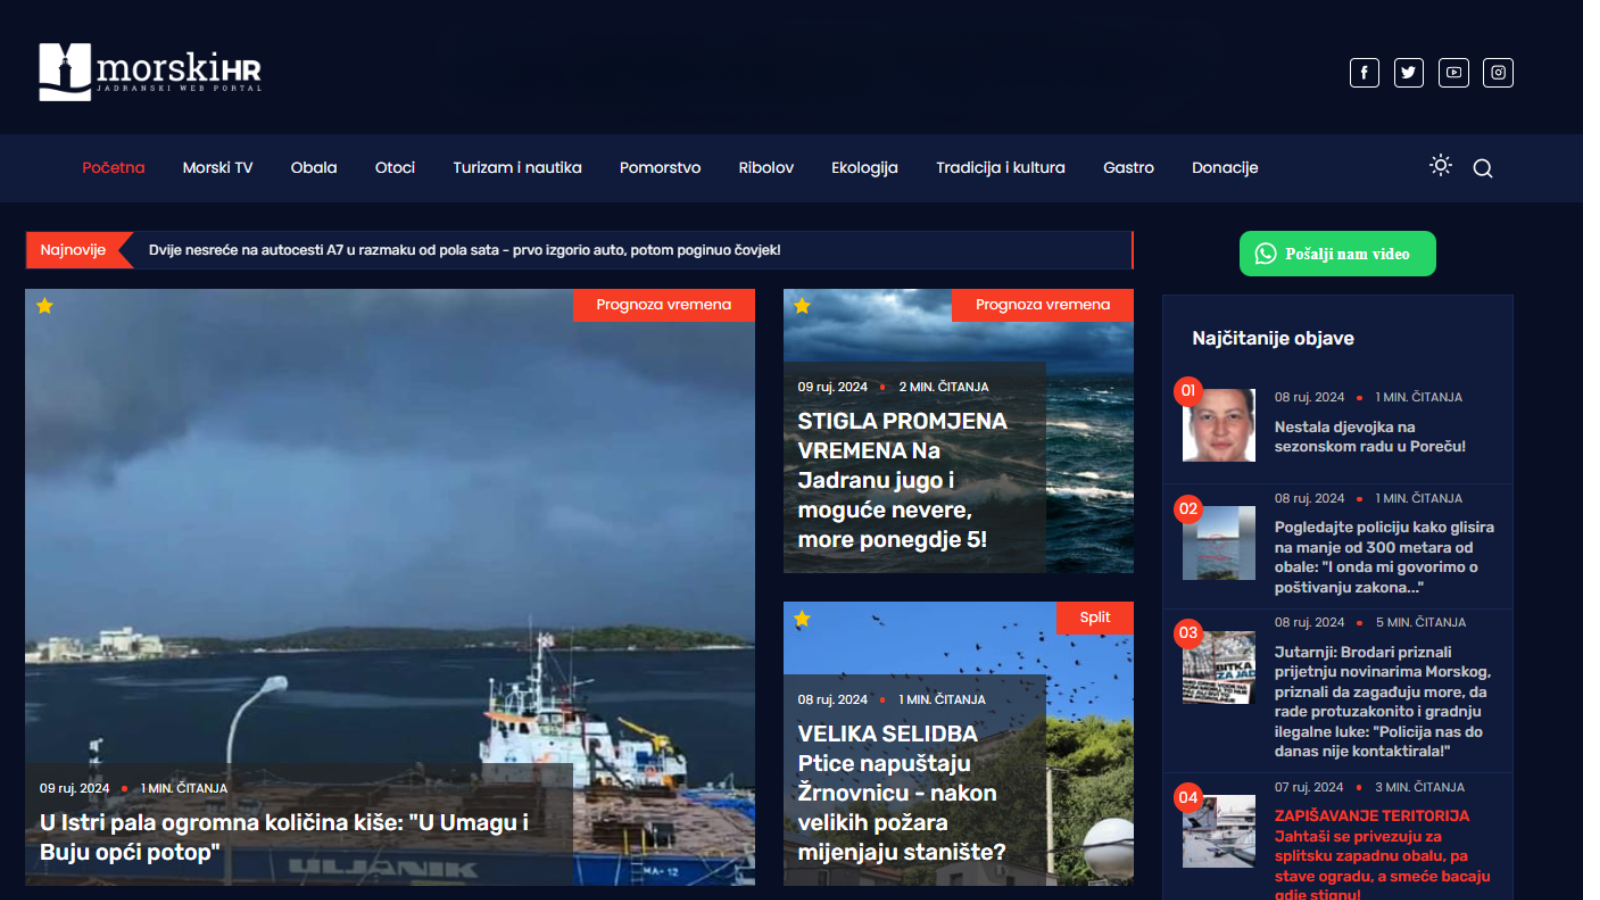This screenshot has height=900, width=1600.
Task: Click the morski HR logo
Action: pos(150,72)
